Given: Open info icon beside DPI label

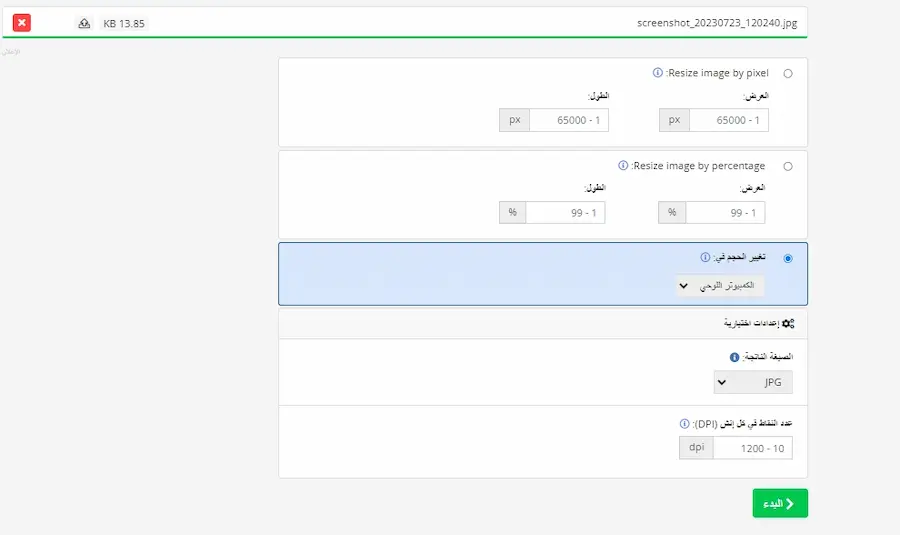Looking at the screenshot, I should 684,424.
